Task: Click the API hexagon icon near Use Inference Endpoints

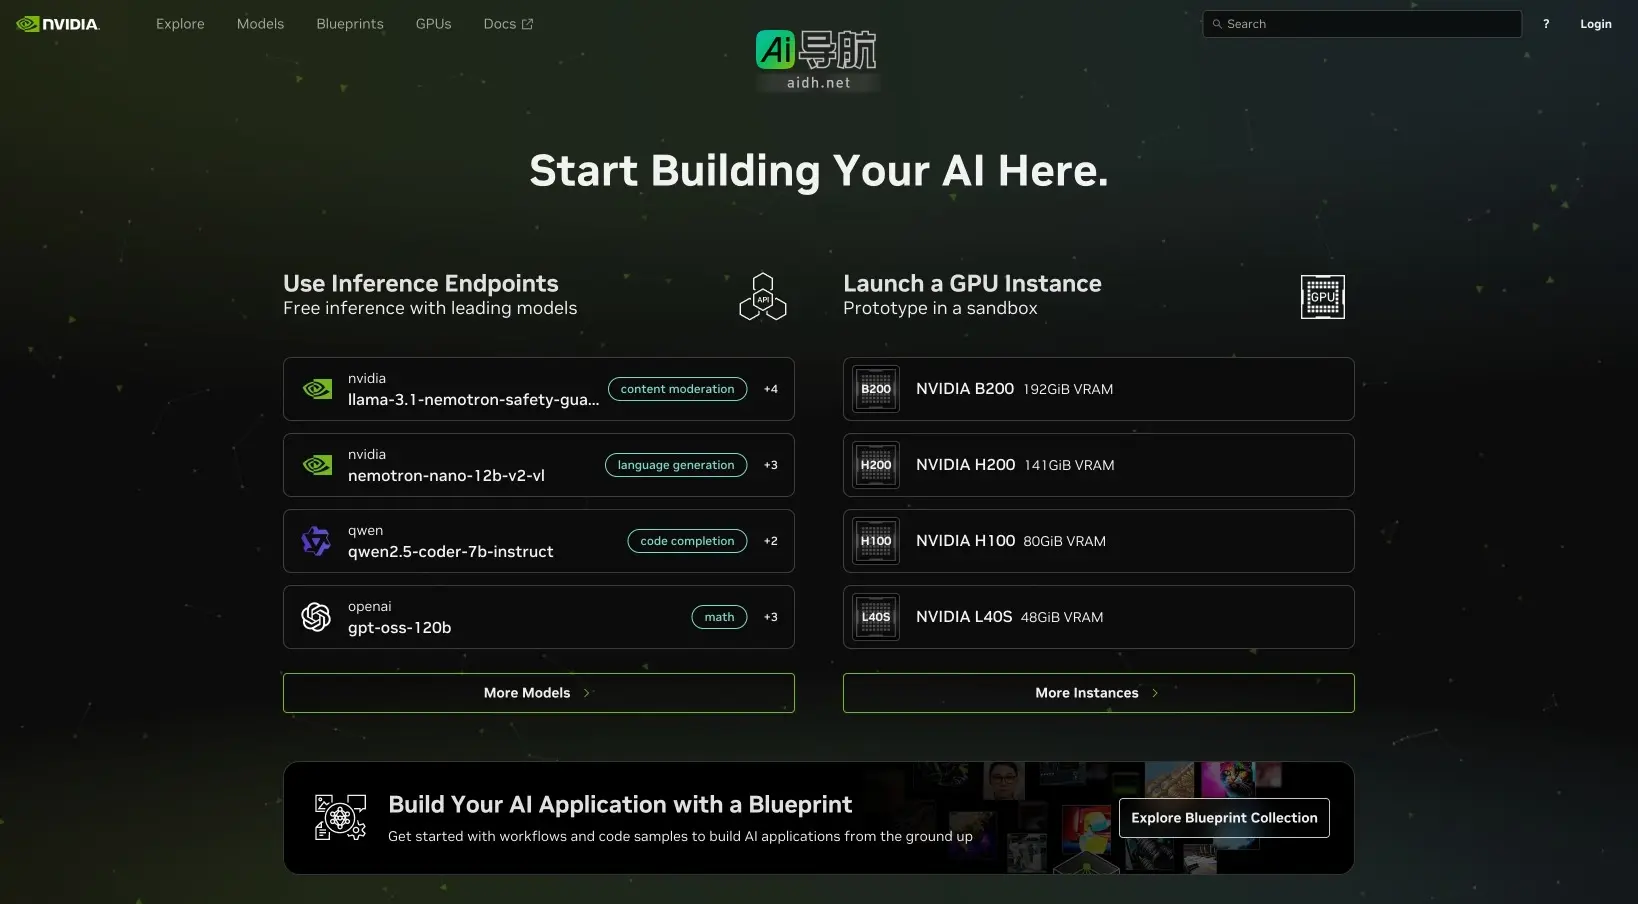Action: click(x=762, y=296)
